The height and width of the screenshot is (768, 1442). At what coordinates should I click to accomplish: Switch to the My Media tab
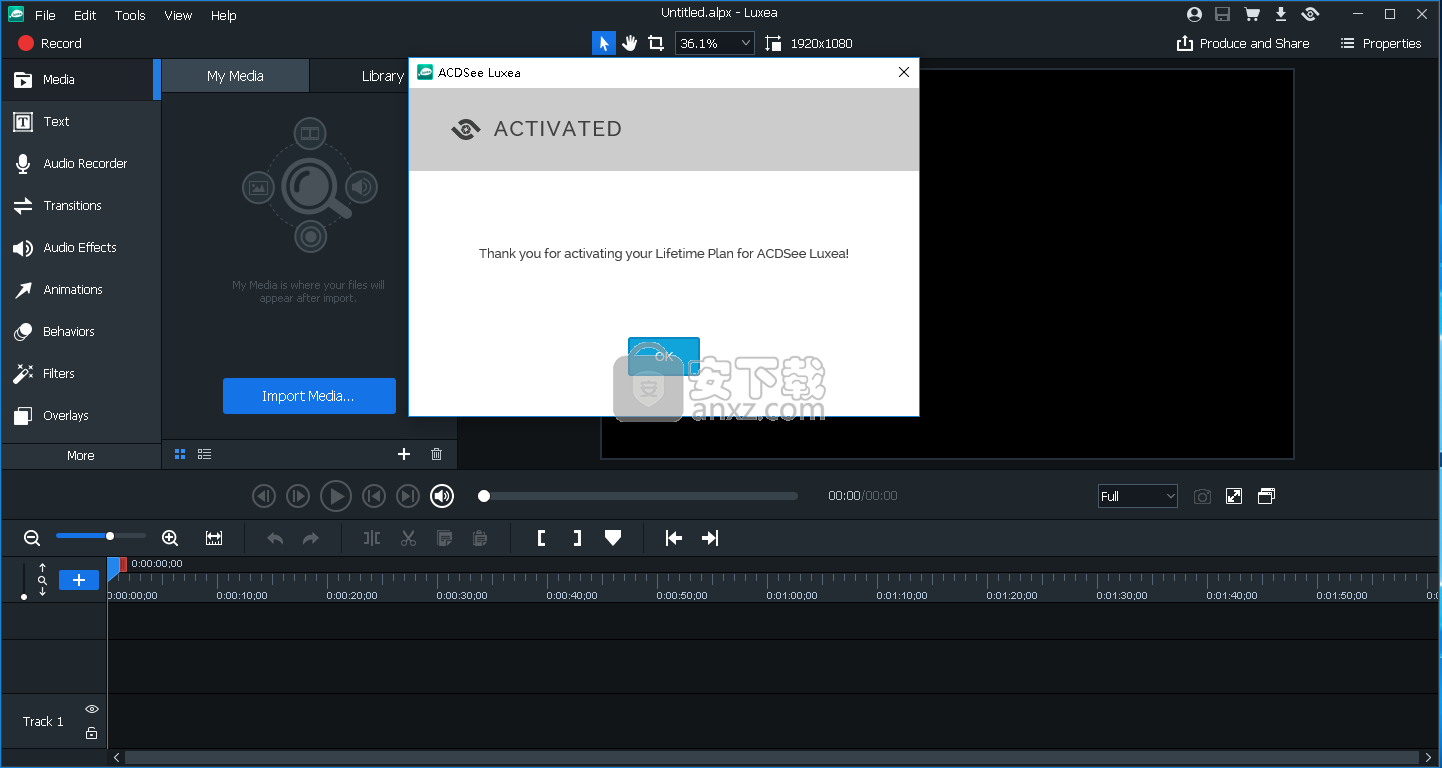[235, 76]
